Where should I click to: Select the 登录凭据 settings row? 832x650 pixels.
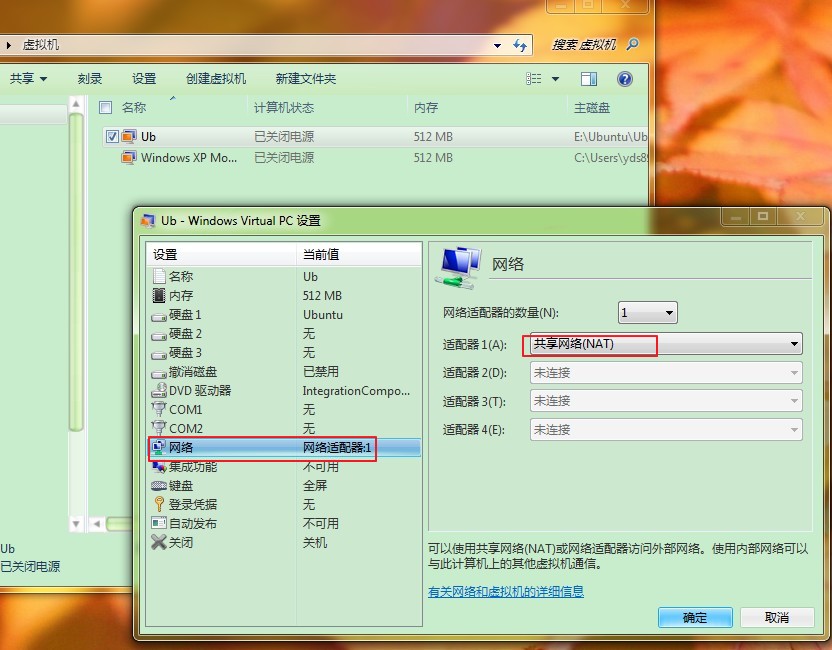pyautogui.click(x=284, y=505)
